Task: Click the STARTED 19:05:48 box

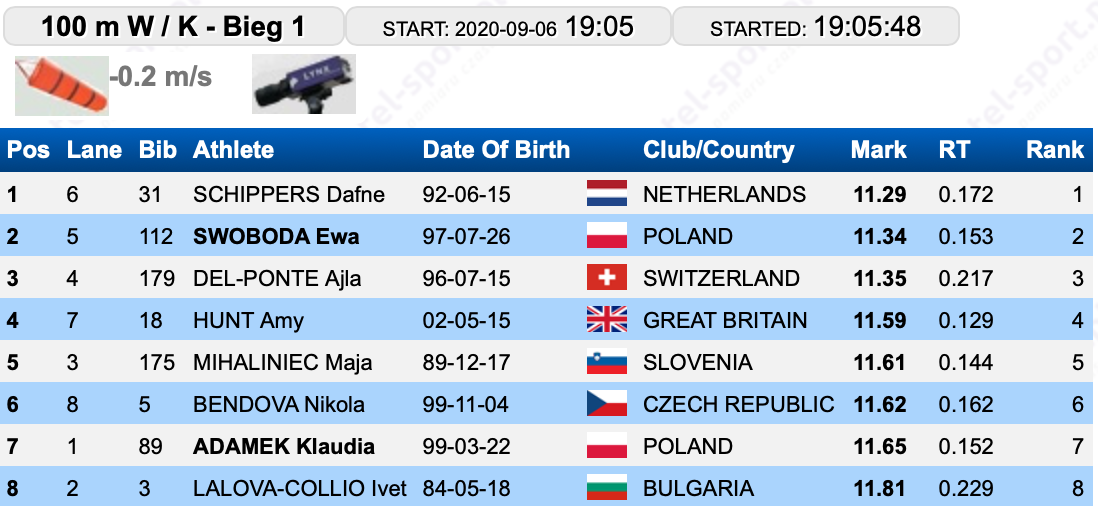Action: [x=815, y=27]
